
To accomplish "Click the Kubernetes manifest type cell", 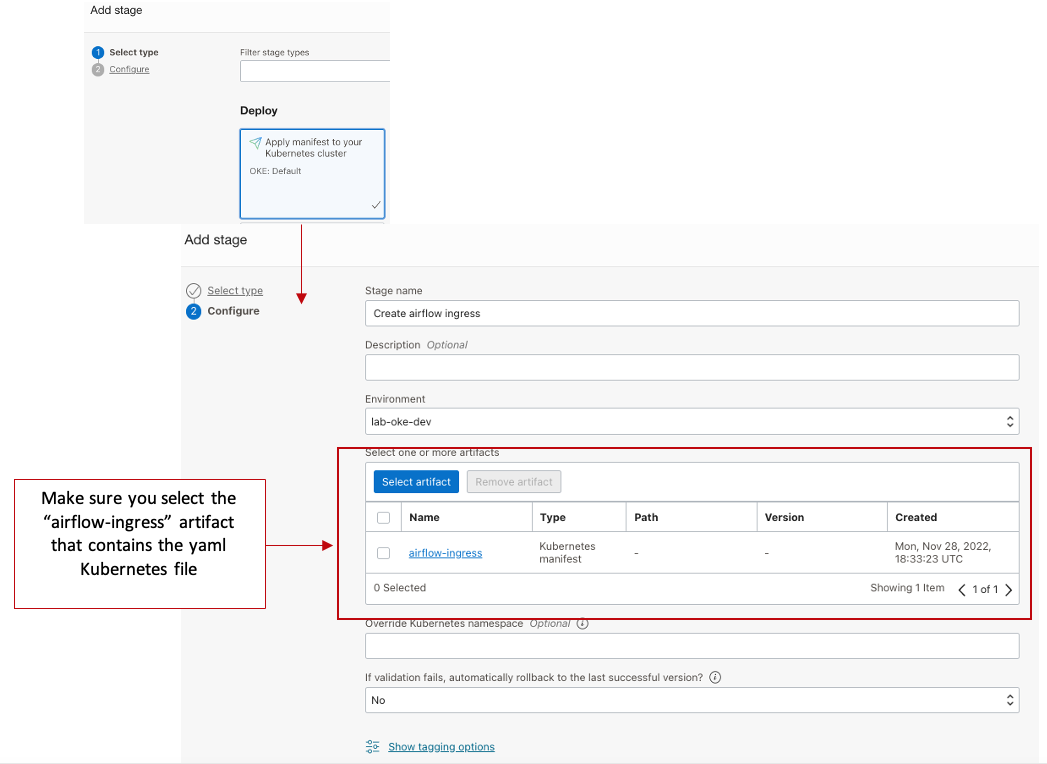I will pyautogui.click(x=567, y=552).
